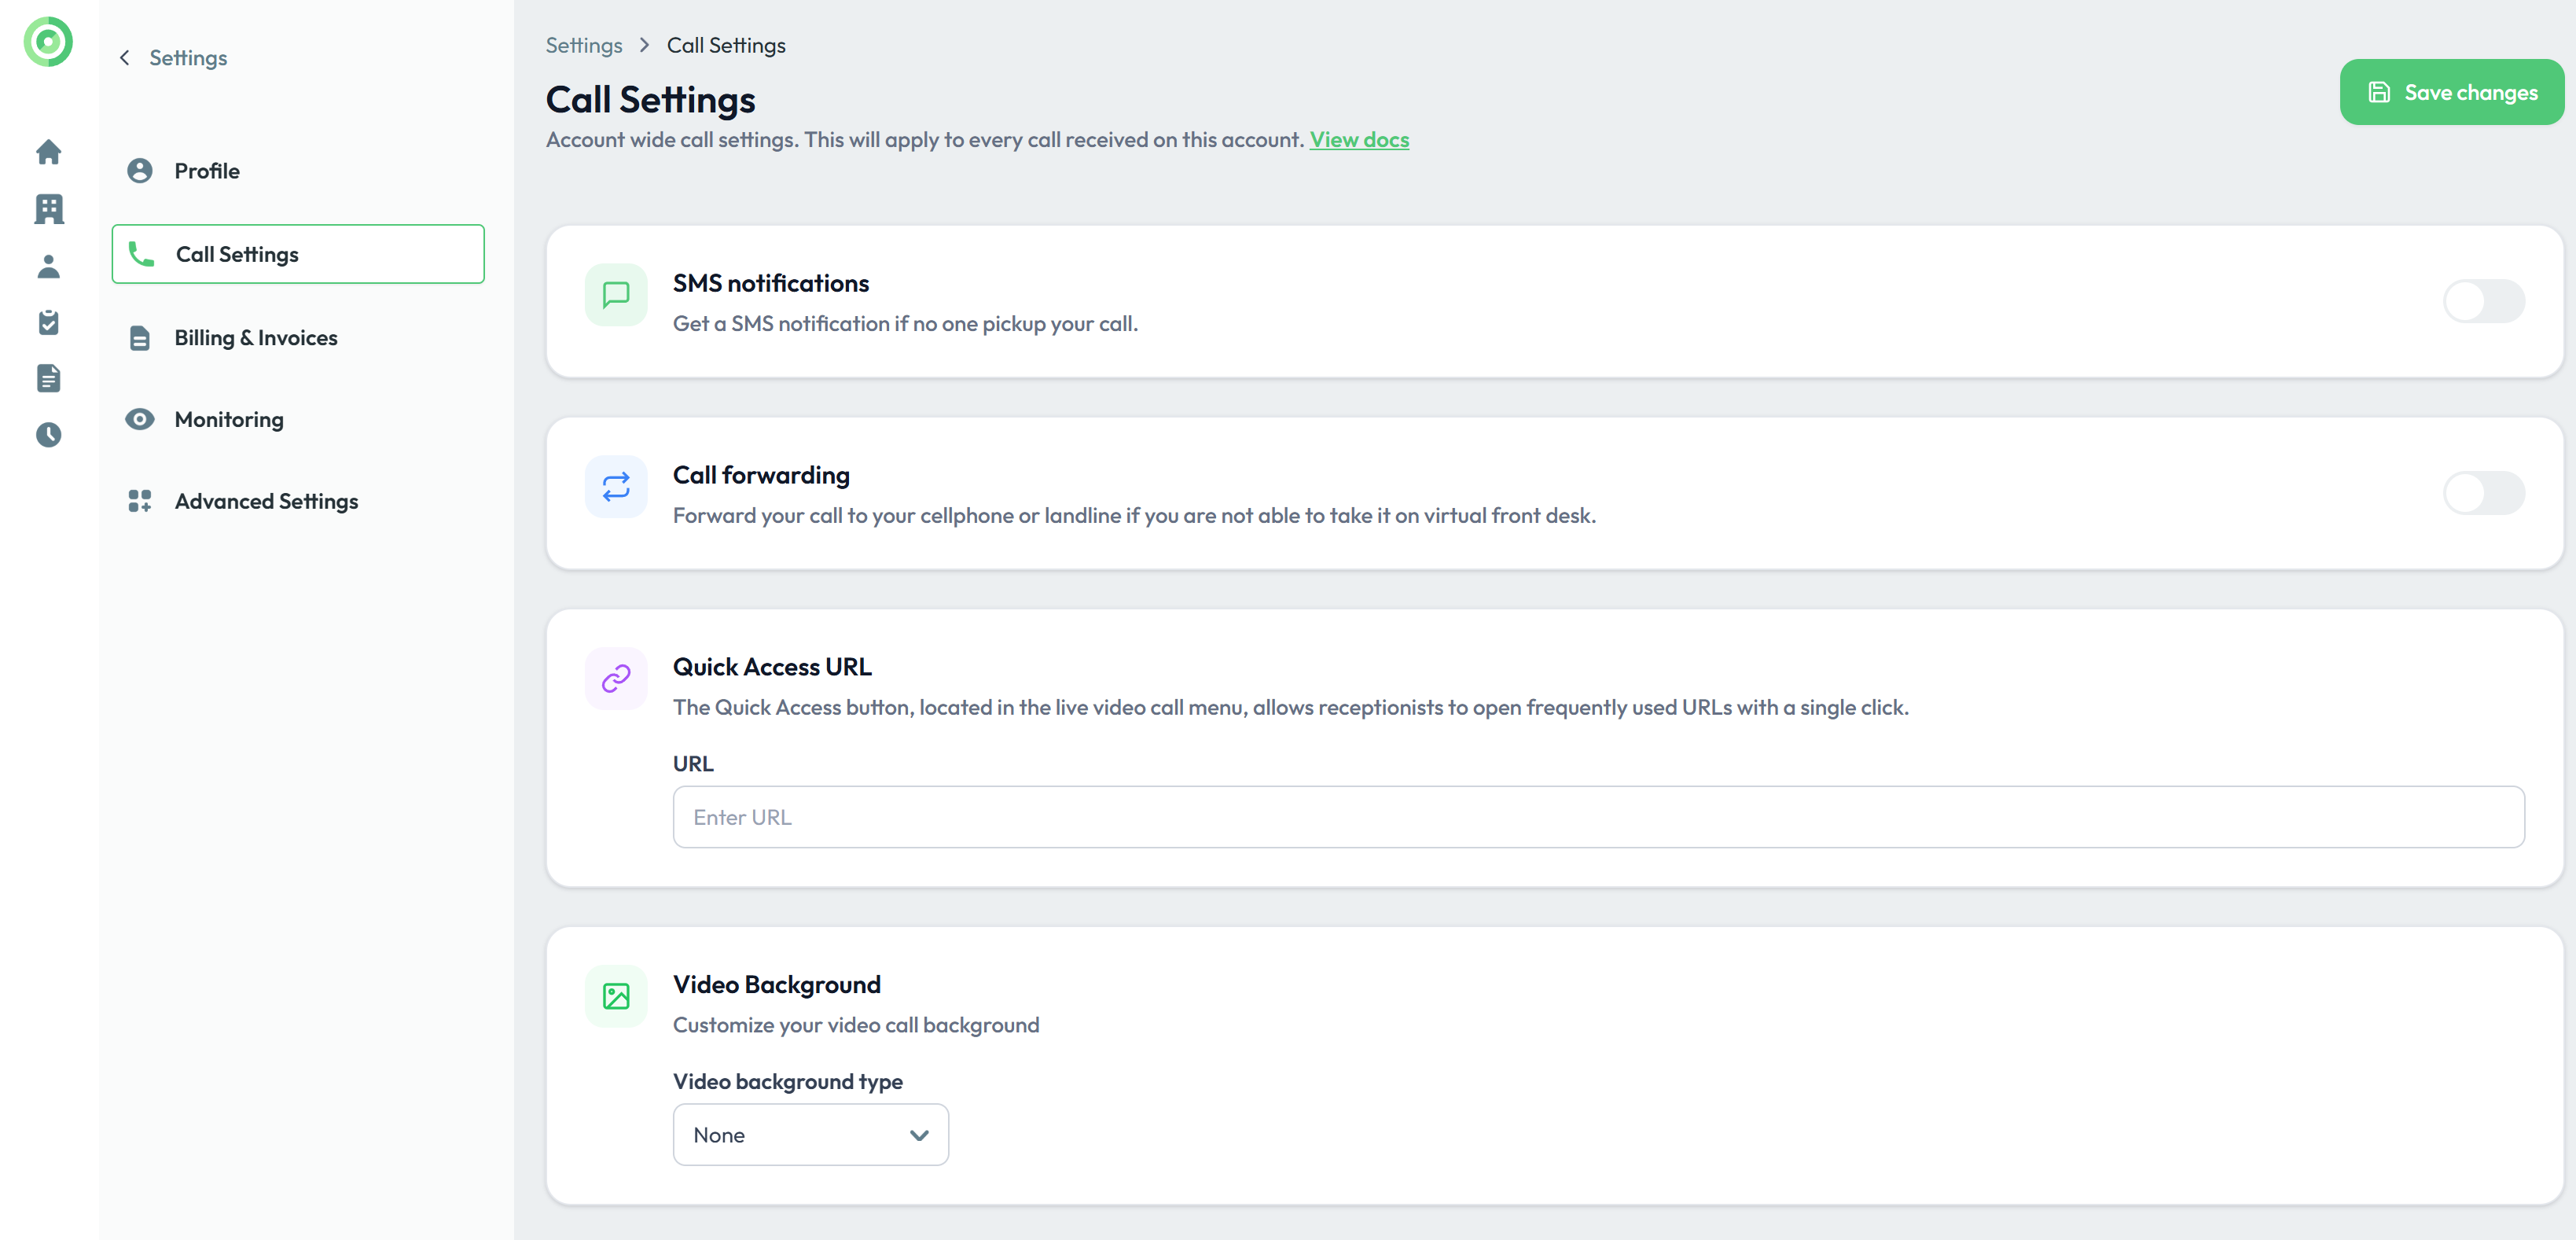Click the back chevron beside Settings
Screen dimensions: 2576x1240
coord(125,58)
